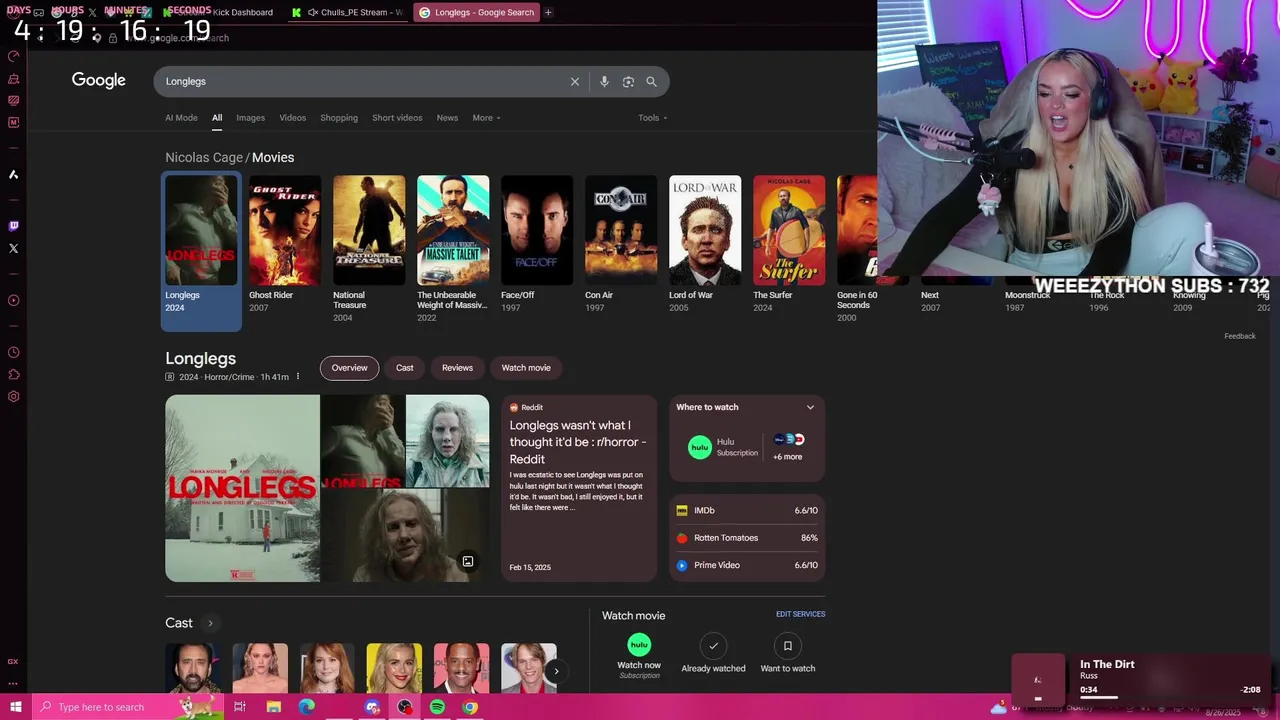Open Opera sidebar settings gear
Viewport: 1280px width, 720px height.
13,397
